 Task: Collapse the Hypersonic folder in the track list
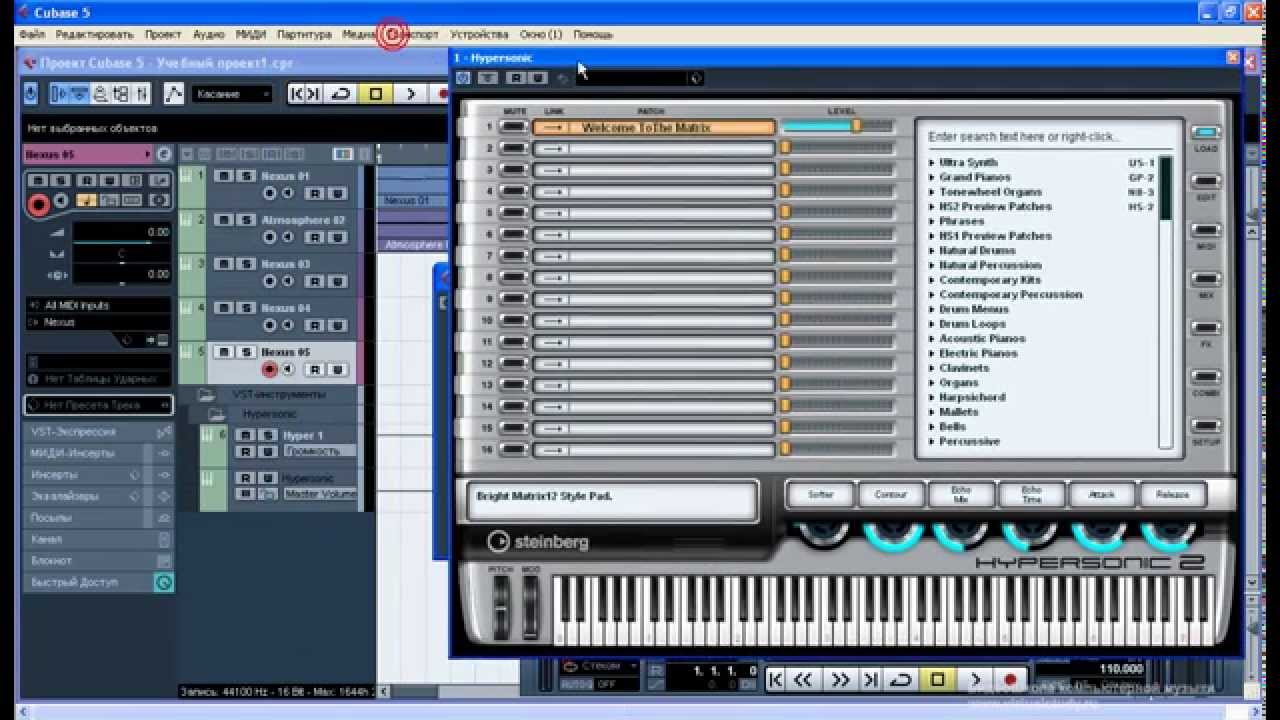point(216,414)
